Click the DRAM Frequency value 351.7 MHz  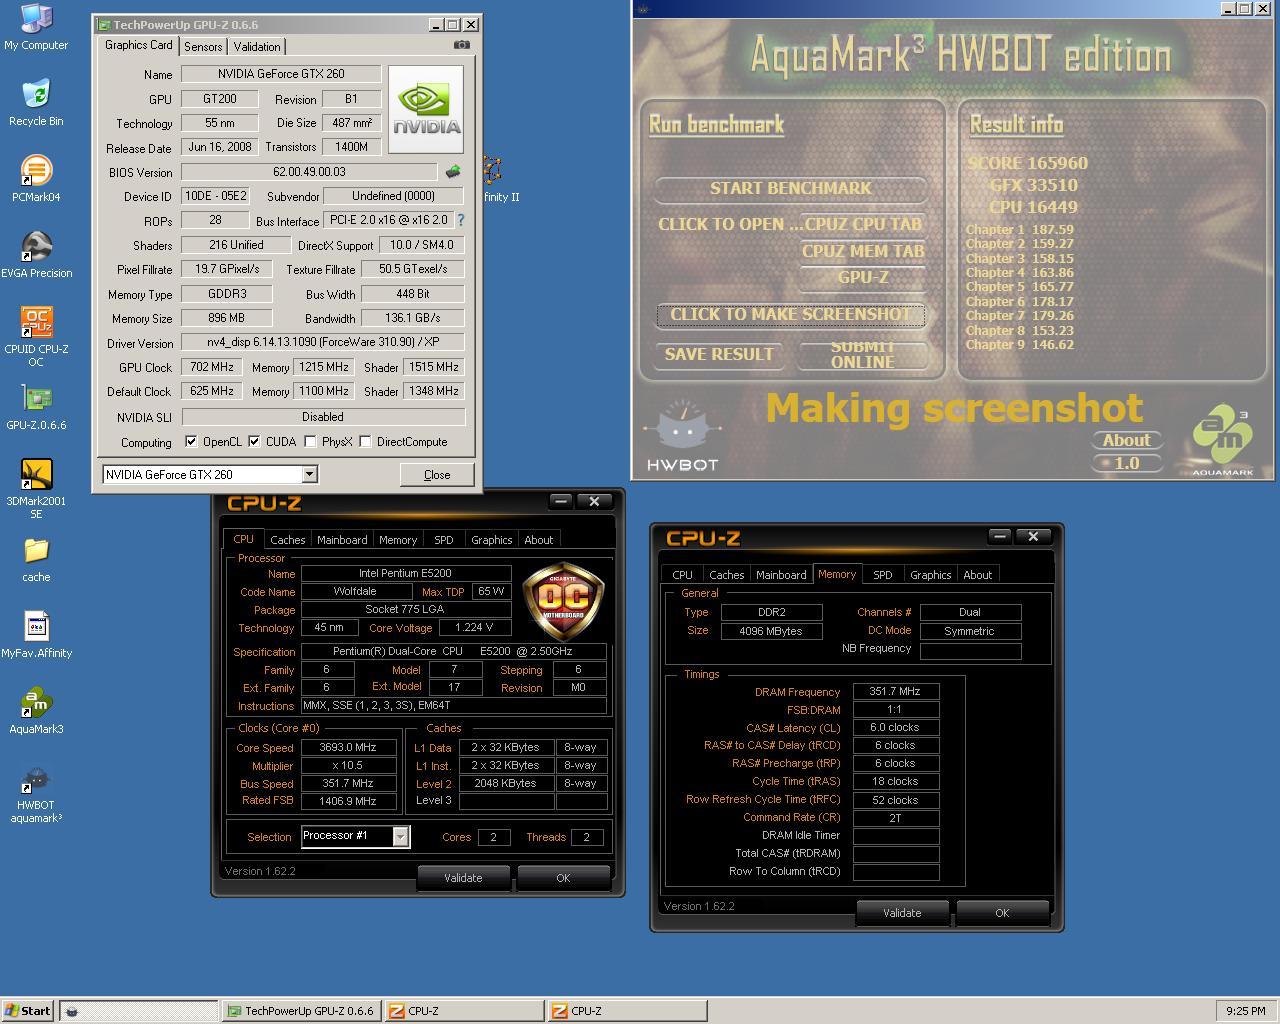tap(895, 691)
